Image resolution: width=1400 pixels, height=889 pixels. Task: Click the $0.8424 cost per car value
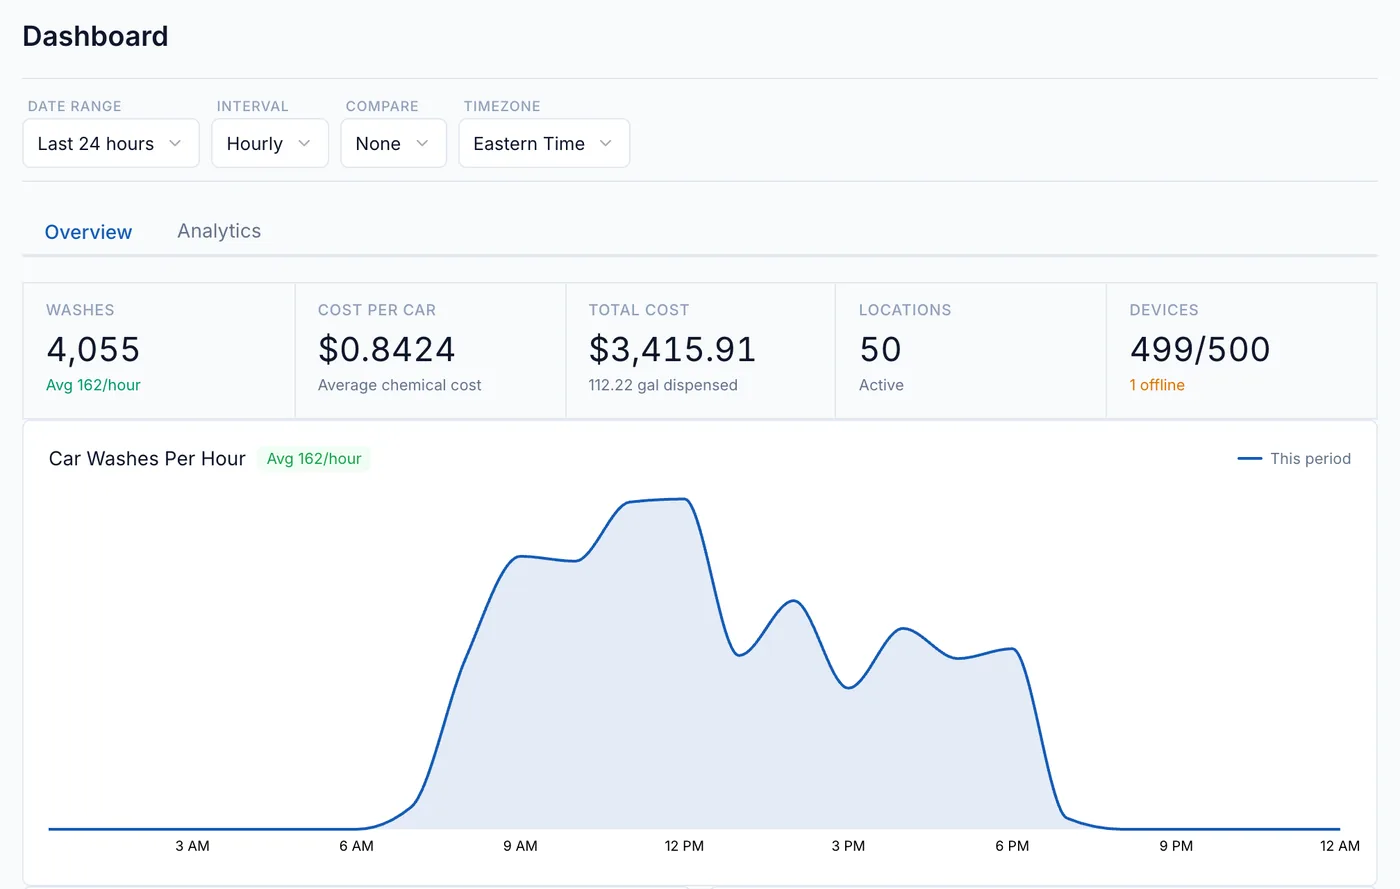click(386, 349)
